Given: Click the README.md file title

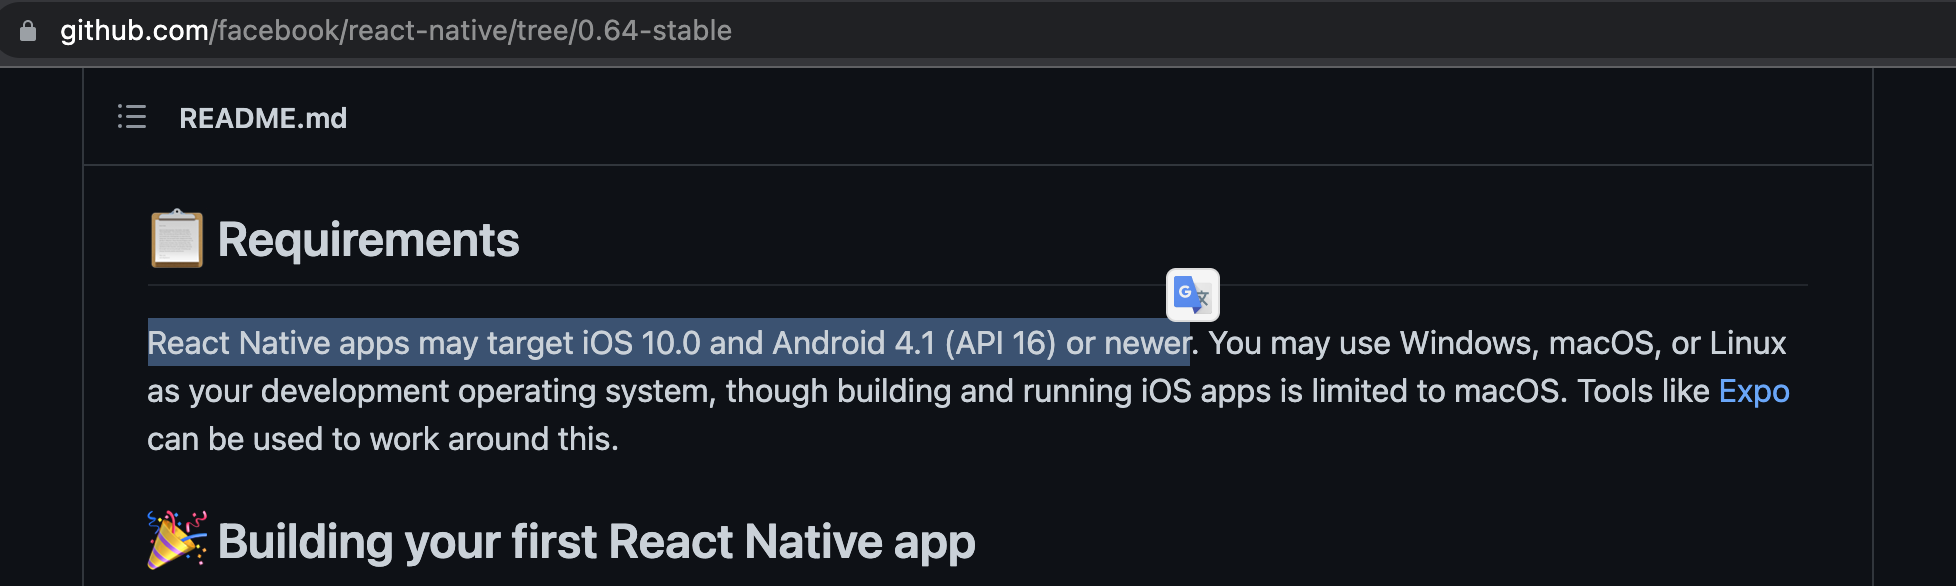Looking at the screenshot, I should tap(263, 118).
